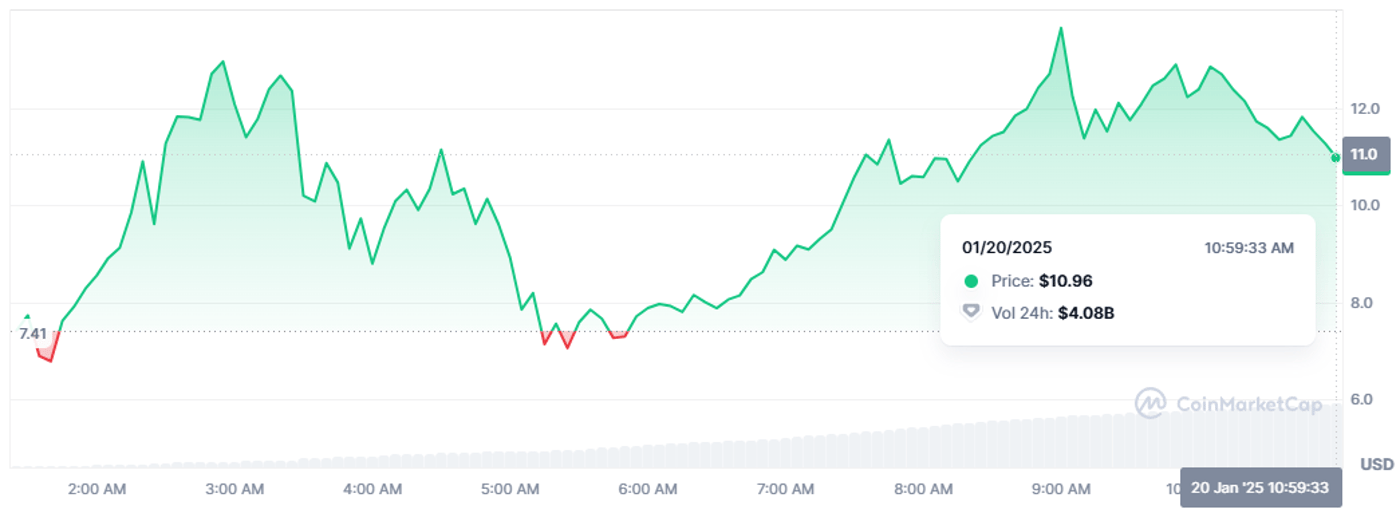Select the 5:00 AM time axis label
This screenshot has height=525, width=1400.
point(510,489)
